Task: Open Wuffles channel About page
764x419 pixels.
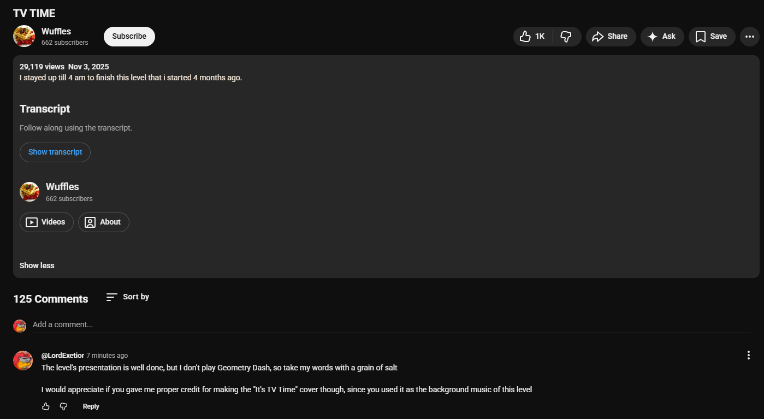Action: 103,222
